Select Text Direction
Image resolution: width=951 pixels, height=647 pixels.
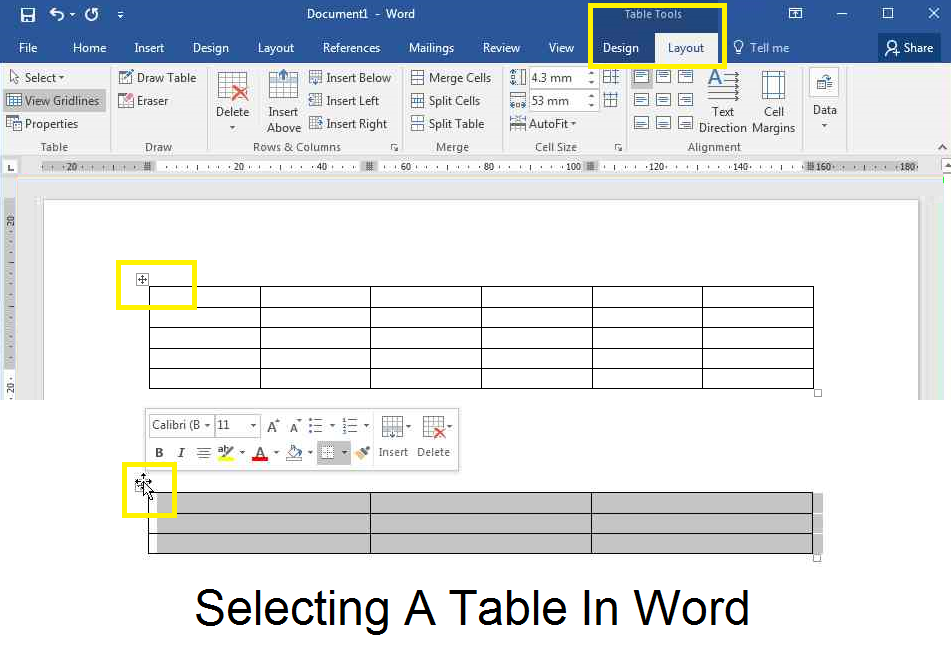pyautogui.click(x=723, y=100)
